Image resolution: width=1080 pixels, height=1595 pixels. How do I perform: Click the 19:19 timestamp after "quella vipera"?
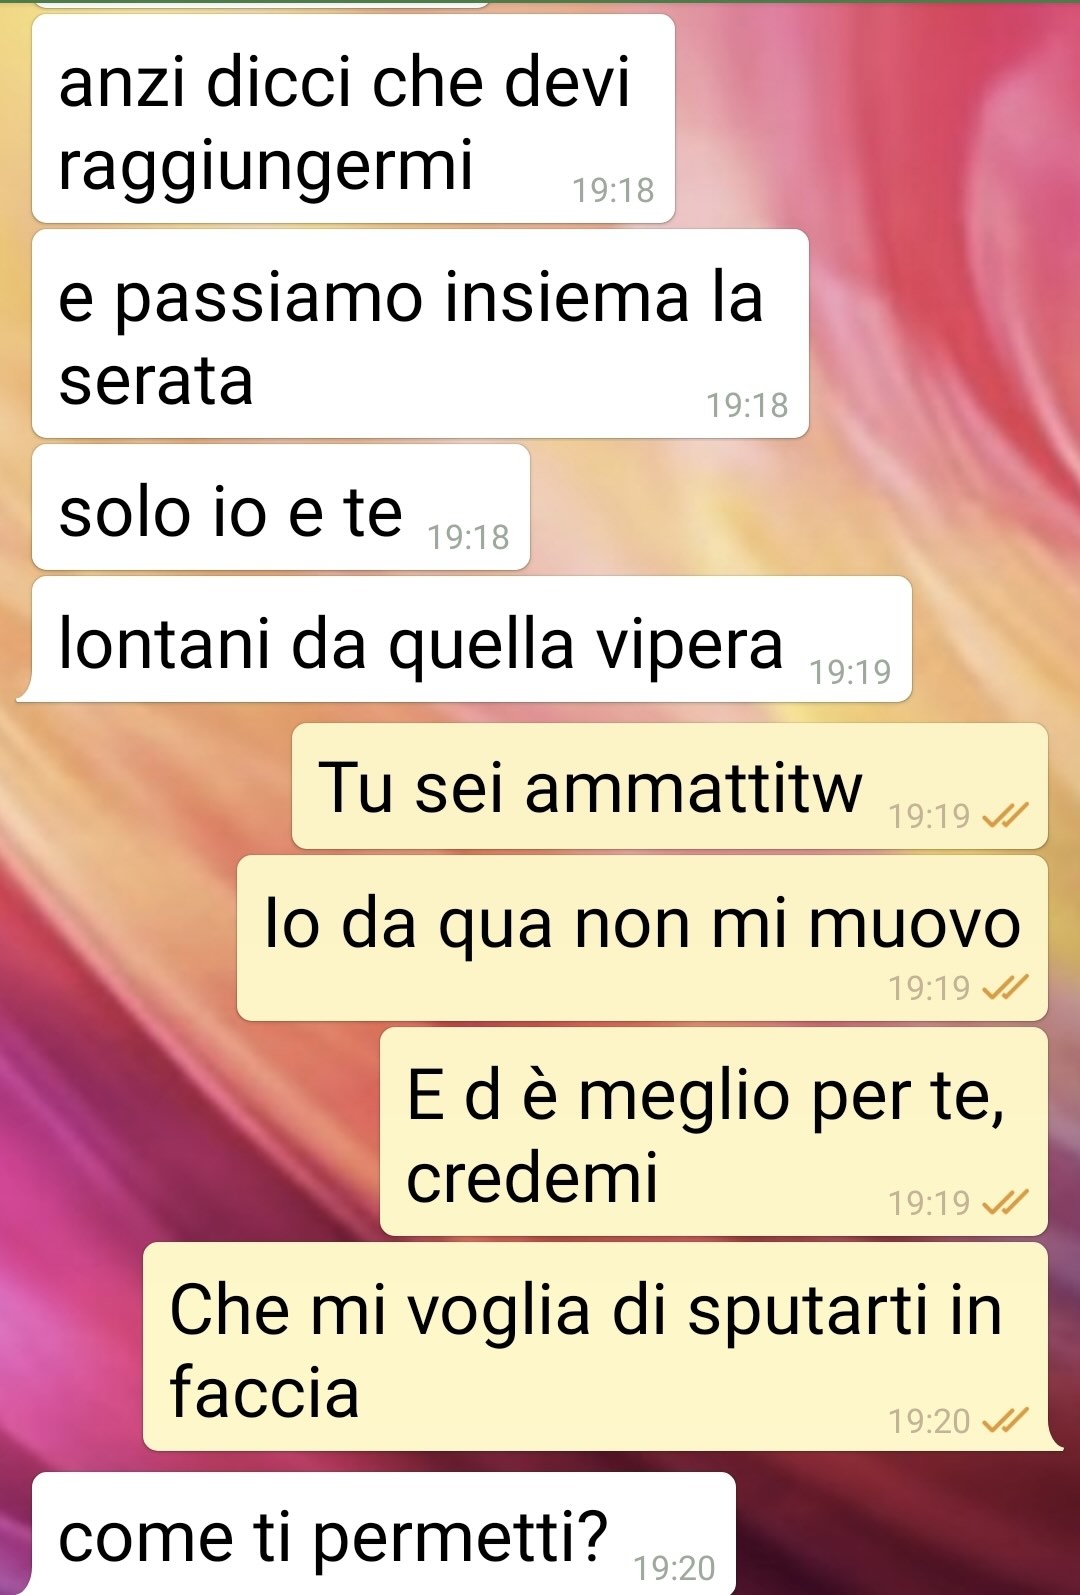click(850, 672)
